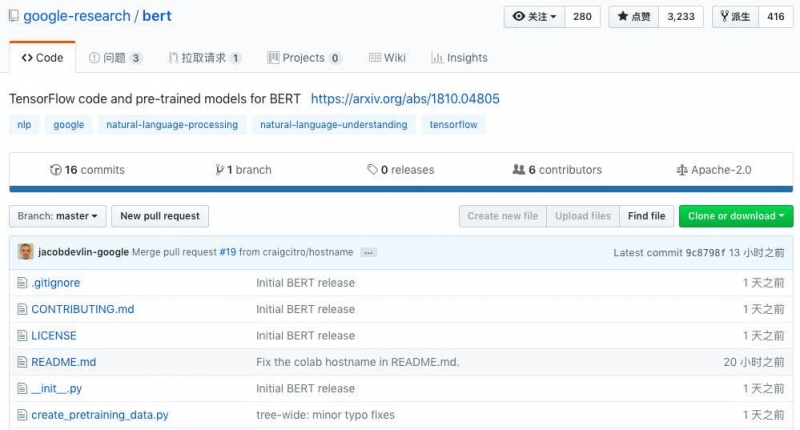View the 3,233 stargazers count
This screenshot has width=800, height=430.
point(681,17)
